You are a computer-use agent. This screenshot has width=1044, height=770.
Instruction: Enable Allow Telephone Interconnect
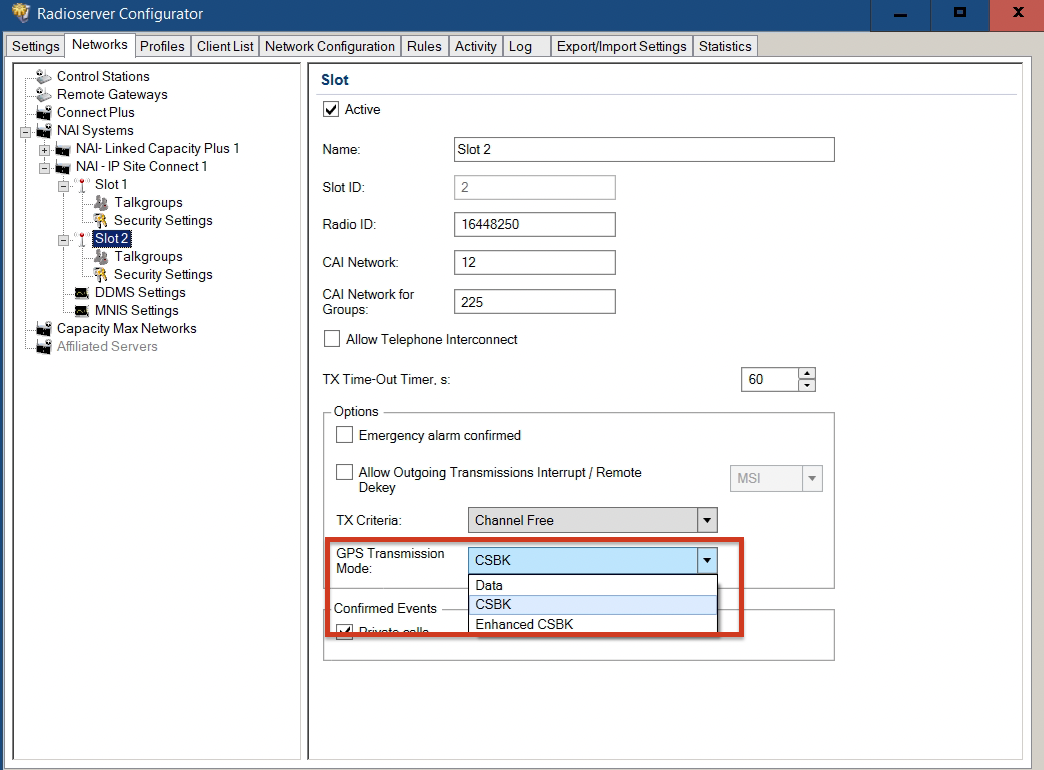click(332, 339)
